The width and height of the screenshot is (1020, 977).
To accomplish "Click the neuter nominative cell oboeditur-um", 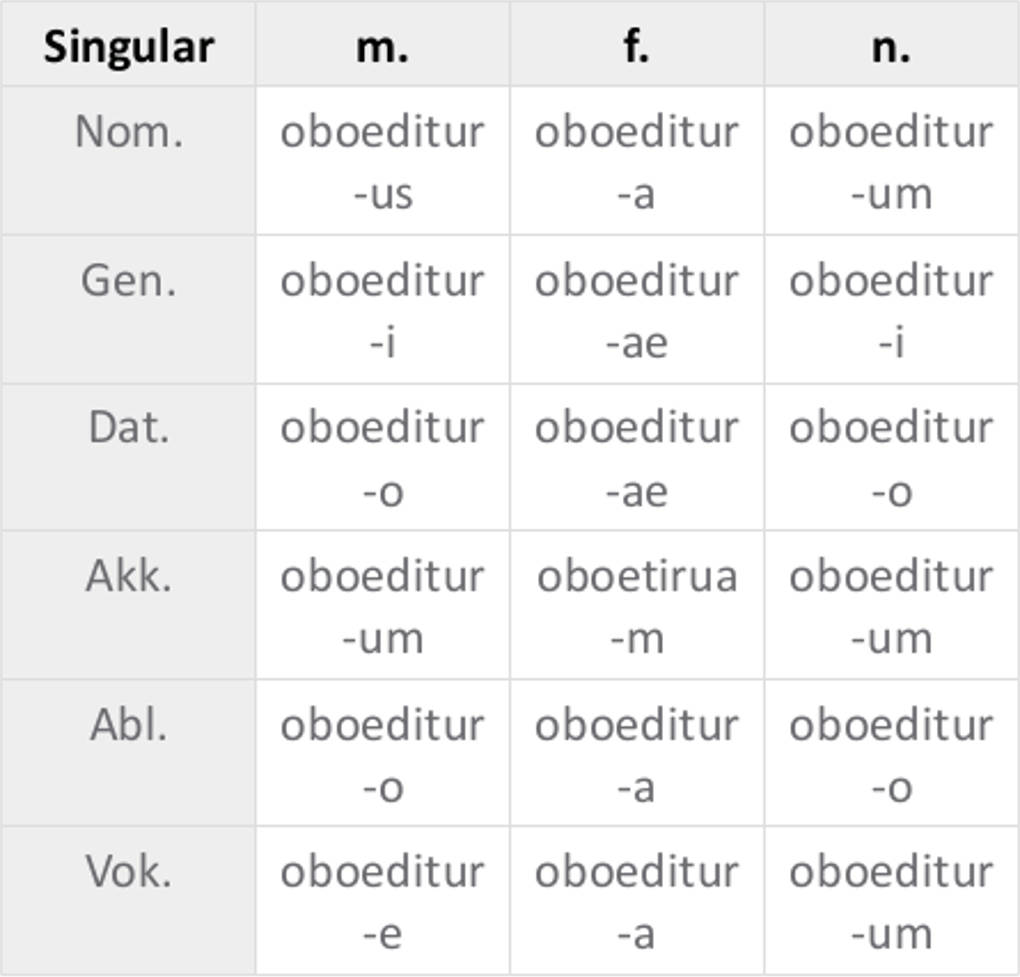I will (x=891, y=161).
